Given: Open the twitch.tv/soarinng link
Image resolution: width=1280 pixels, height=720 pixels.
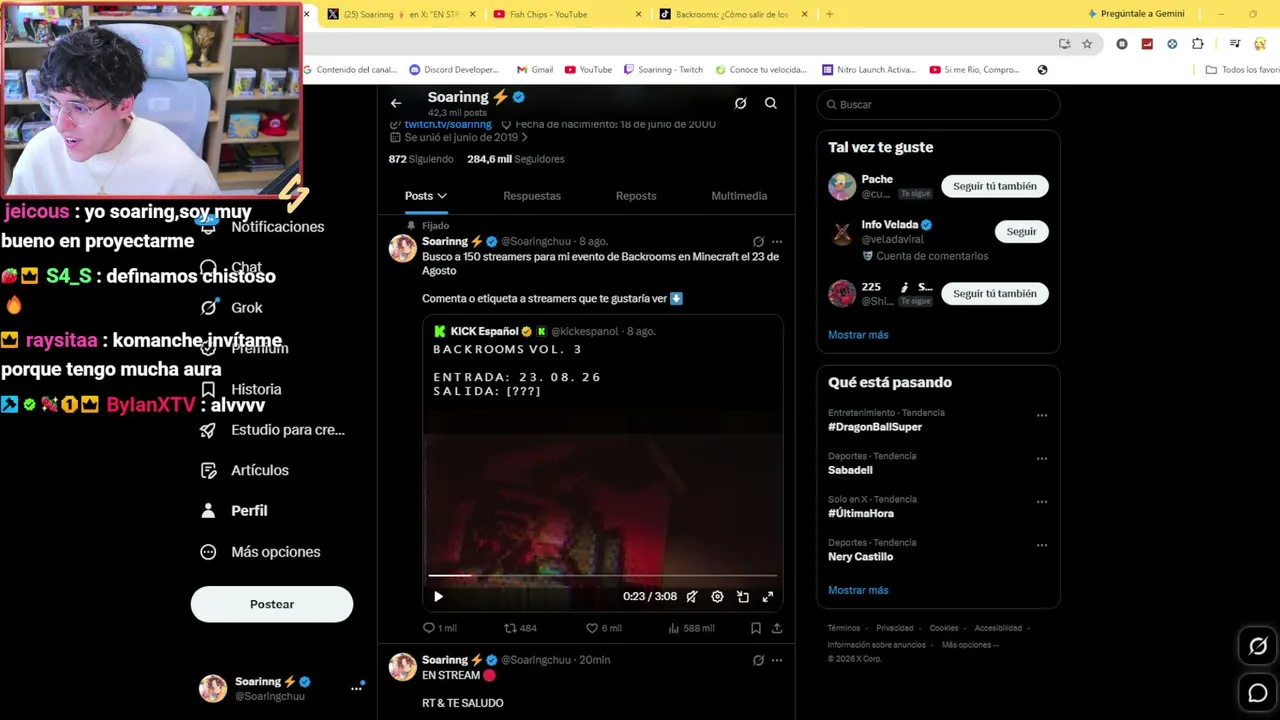Looking at the screenshot, I should click(448, 125).
